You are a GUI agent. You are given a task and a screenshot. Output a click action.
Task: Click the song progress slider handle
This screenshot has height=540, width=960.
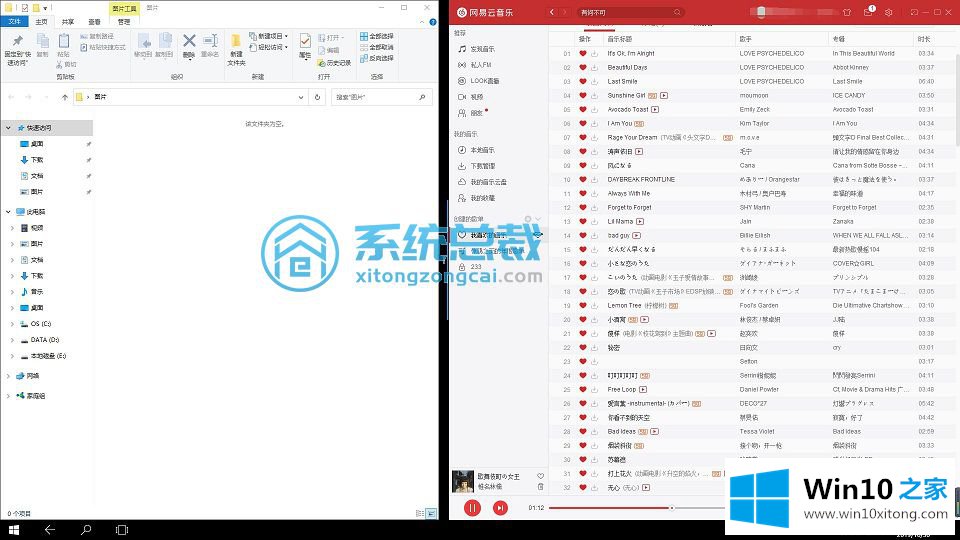[x=672, y=508]
